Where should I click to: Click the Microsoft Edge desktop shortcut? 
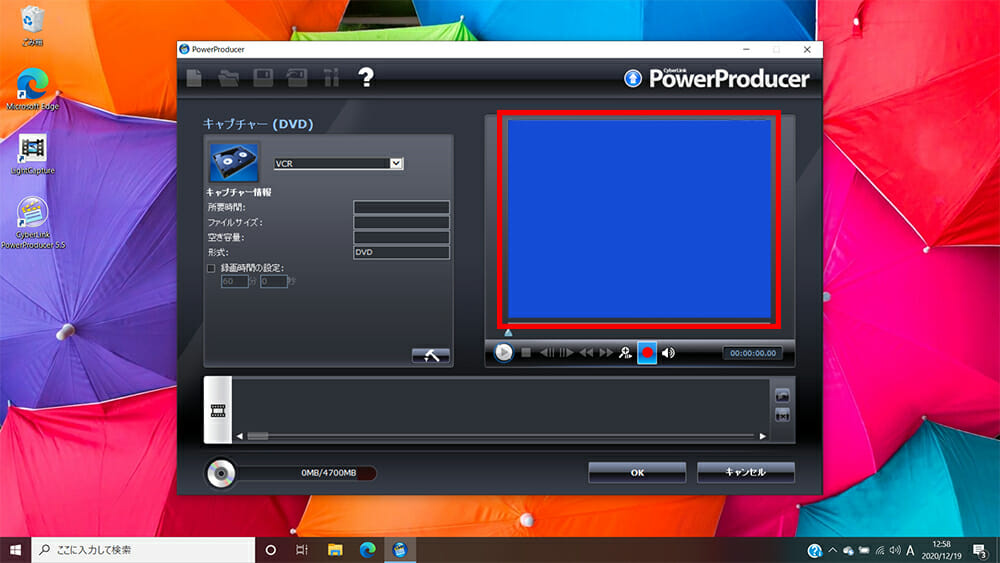point(33,89)
